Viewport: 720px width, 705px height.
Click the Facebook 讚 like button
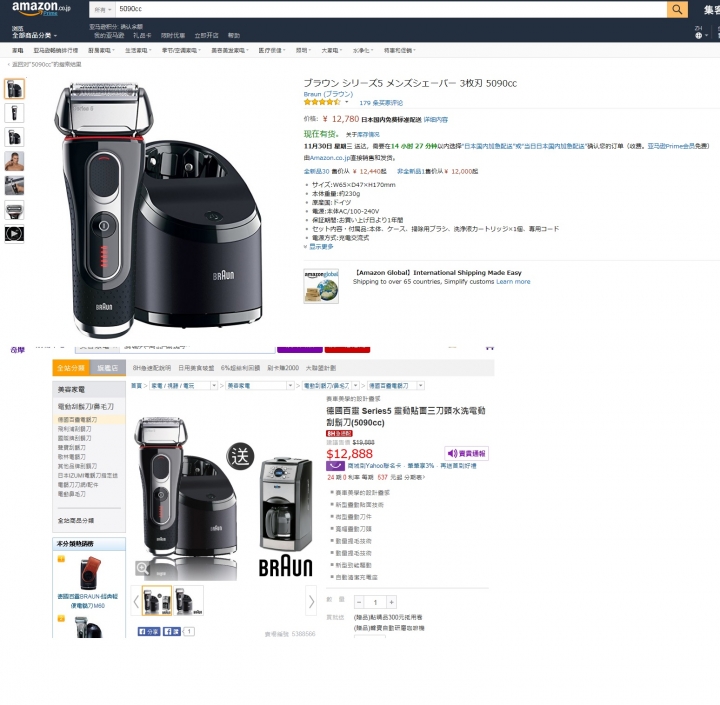point(172,632)
